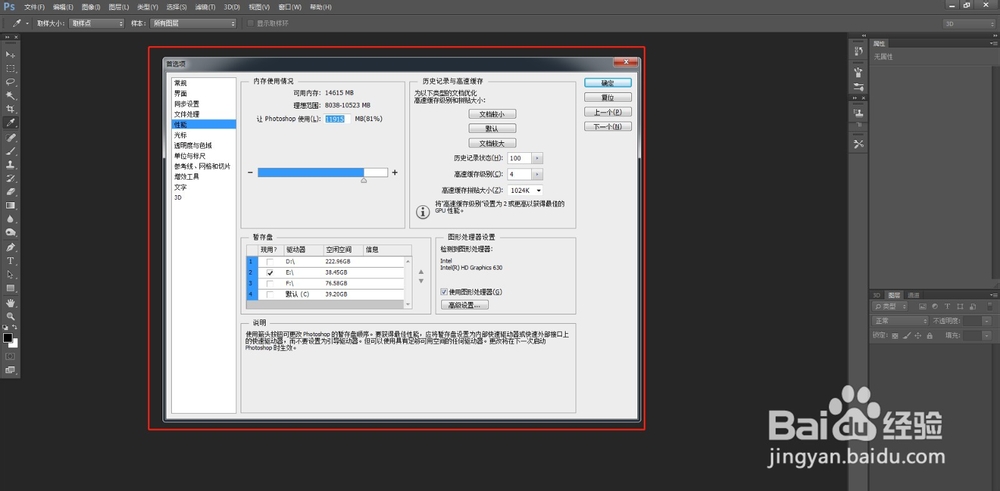Open the 高速缓存拼贴大小 1024K dropdown
1000x491 pixels.
pyautogui.click(x=526, y=190)
